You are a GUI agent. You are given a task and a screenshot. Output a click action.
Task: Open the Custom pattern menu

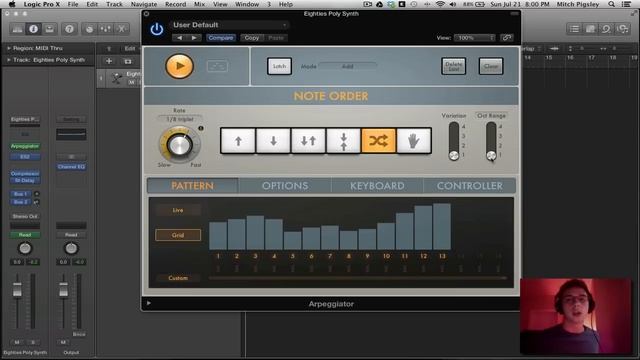178,278
